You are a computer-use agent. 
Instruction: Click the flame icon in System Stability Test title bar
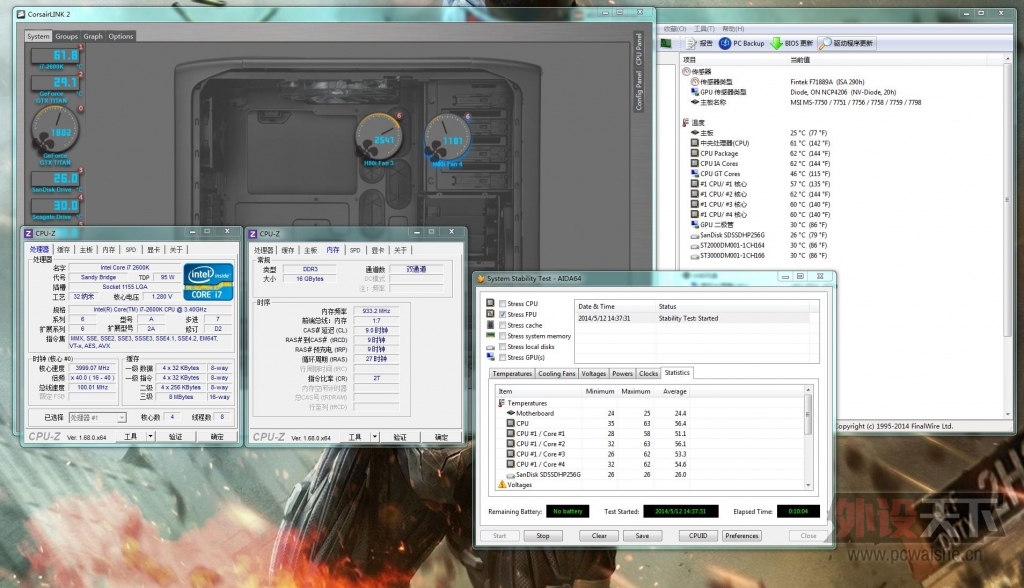click(481, 278)
